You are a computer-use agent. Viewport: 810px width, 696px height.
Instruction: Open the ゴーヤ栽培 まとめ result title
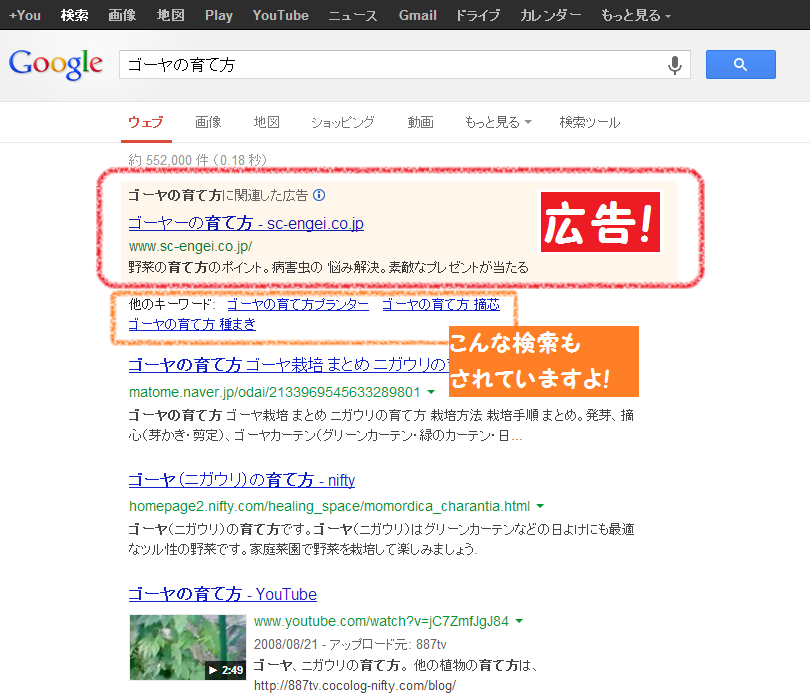click(288, 365)
